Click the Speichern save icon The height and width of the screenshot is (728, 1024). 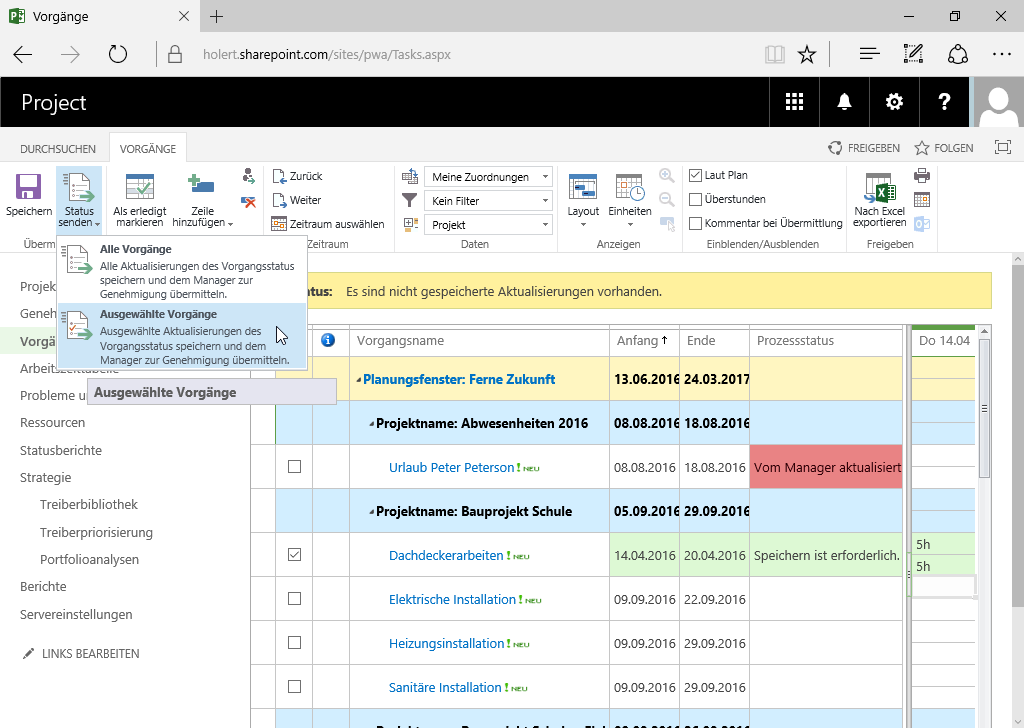click(x=28, y=187)
